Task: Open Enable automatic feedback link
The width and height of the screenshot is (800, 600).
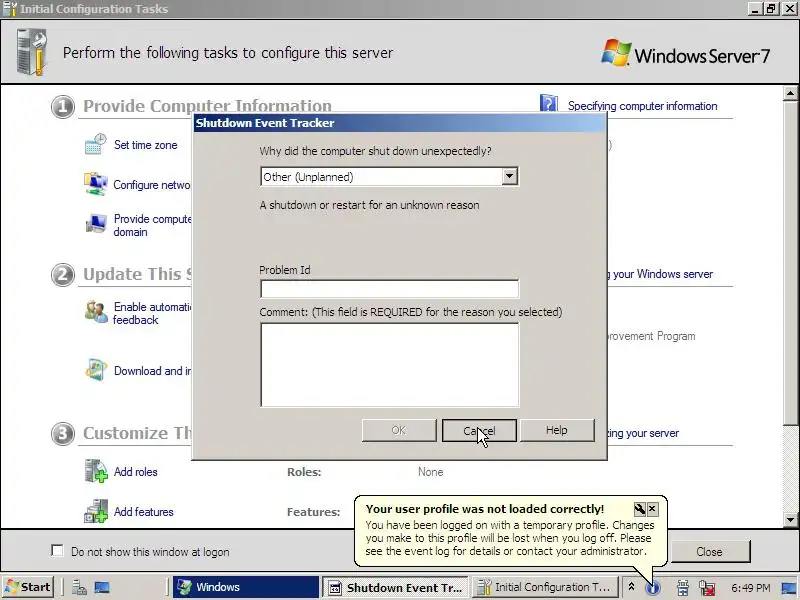Action: (152, 313)
